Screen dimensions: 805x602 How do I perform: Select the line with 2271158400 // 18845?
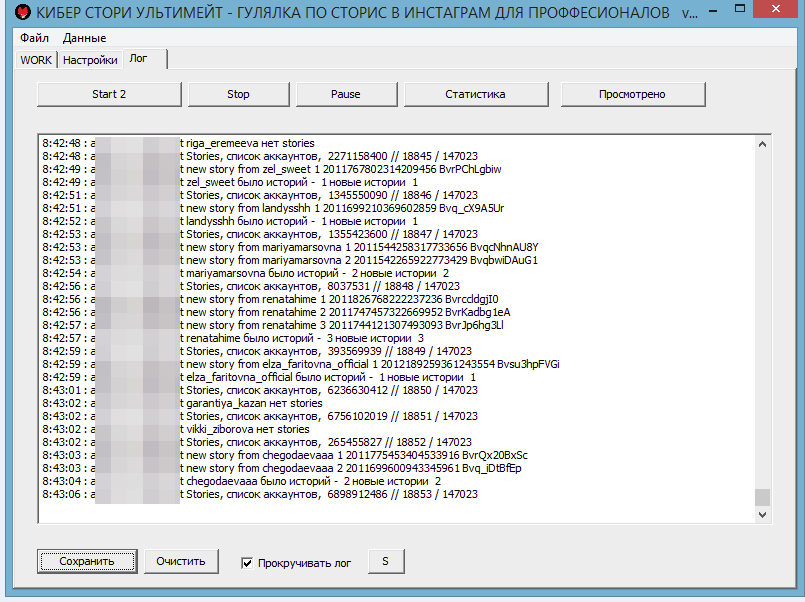[260, 156]
